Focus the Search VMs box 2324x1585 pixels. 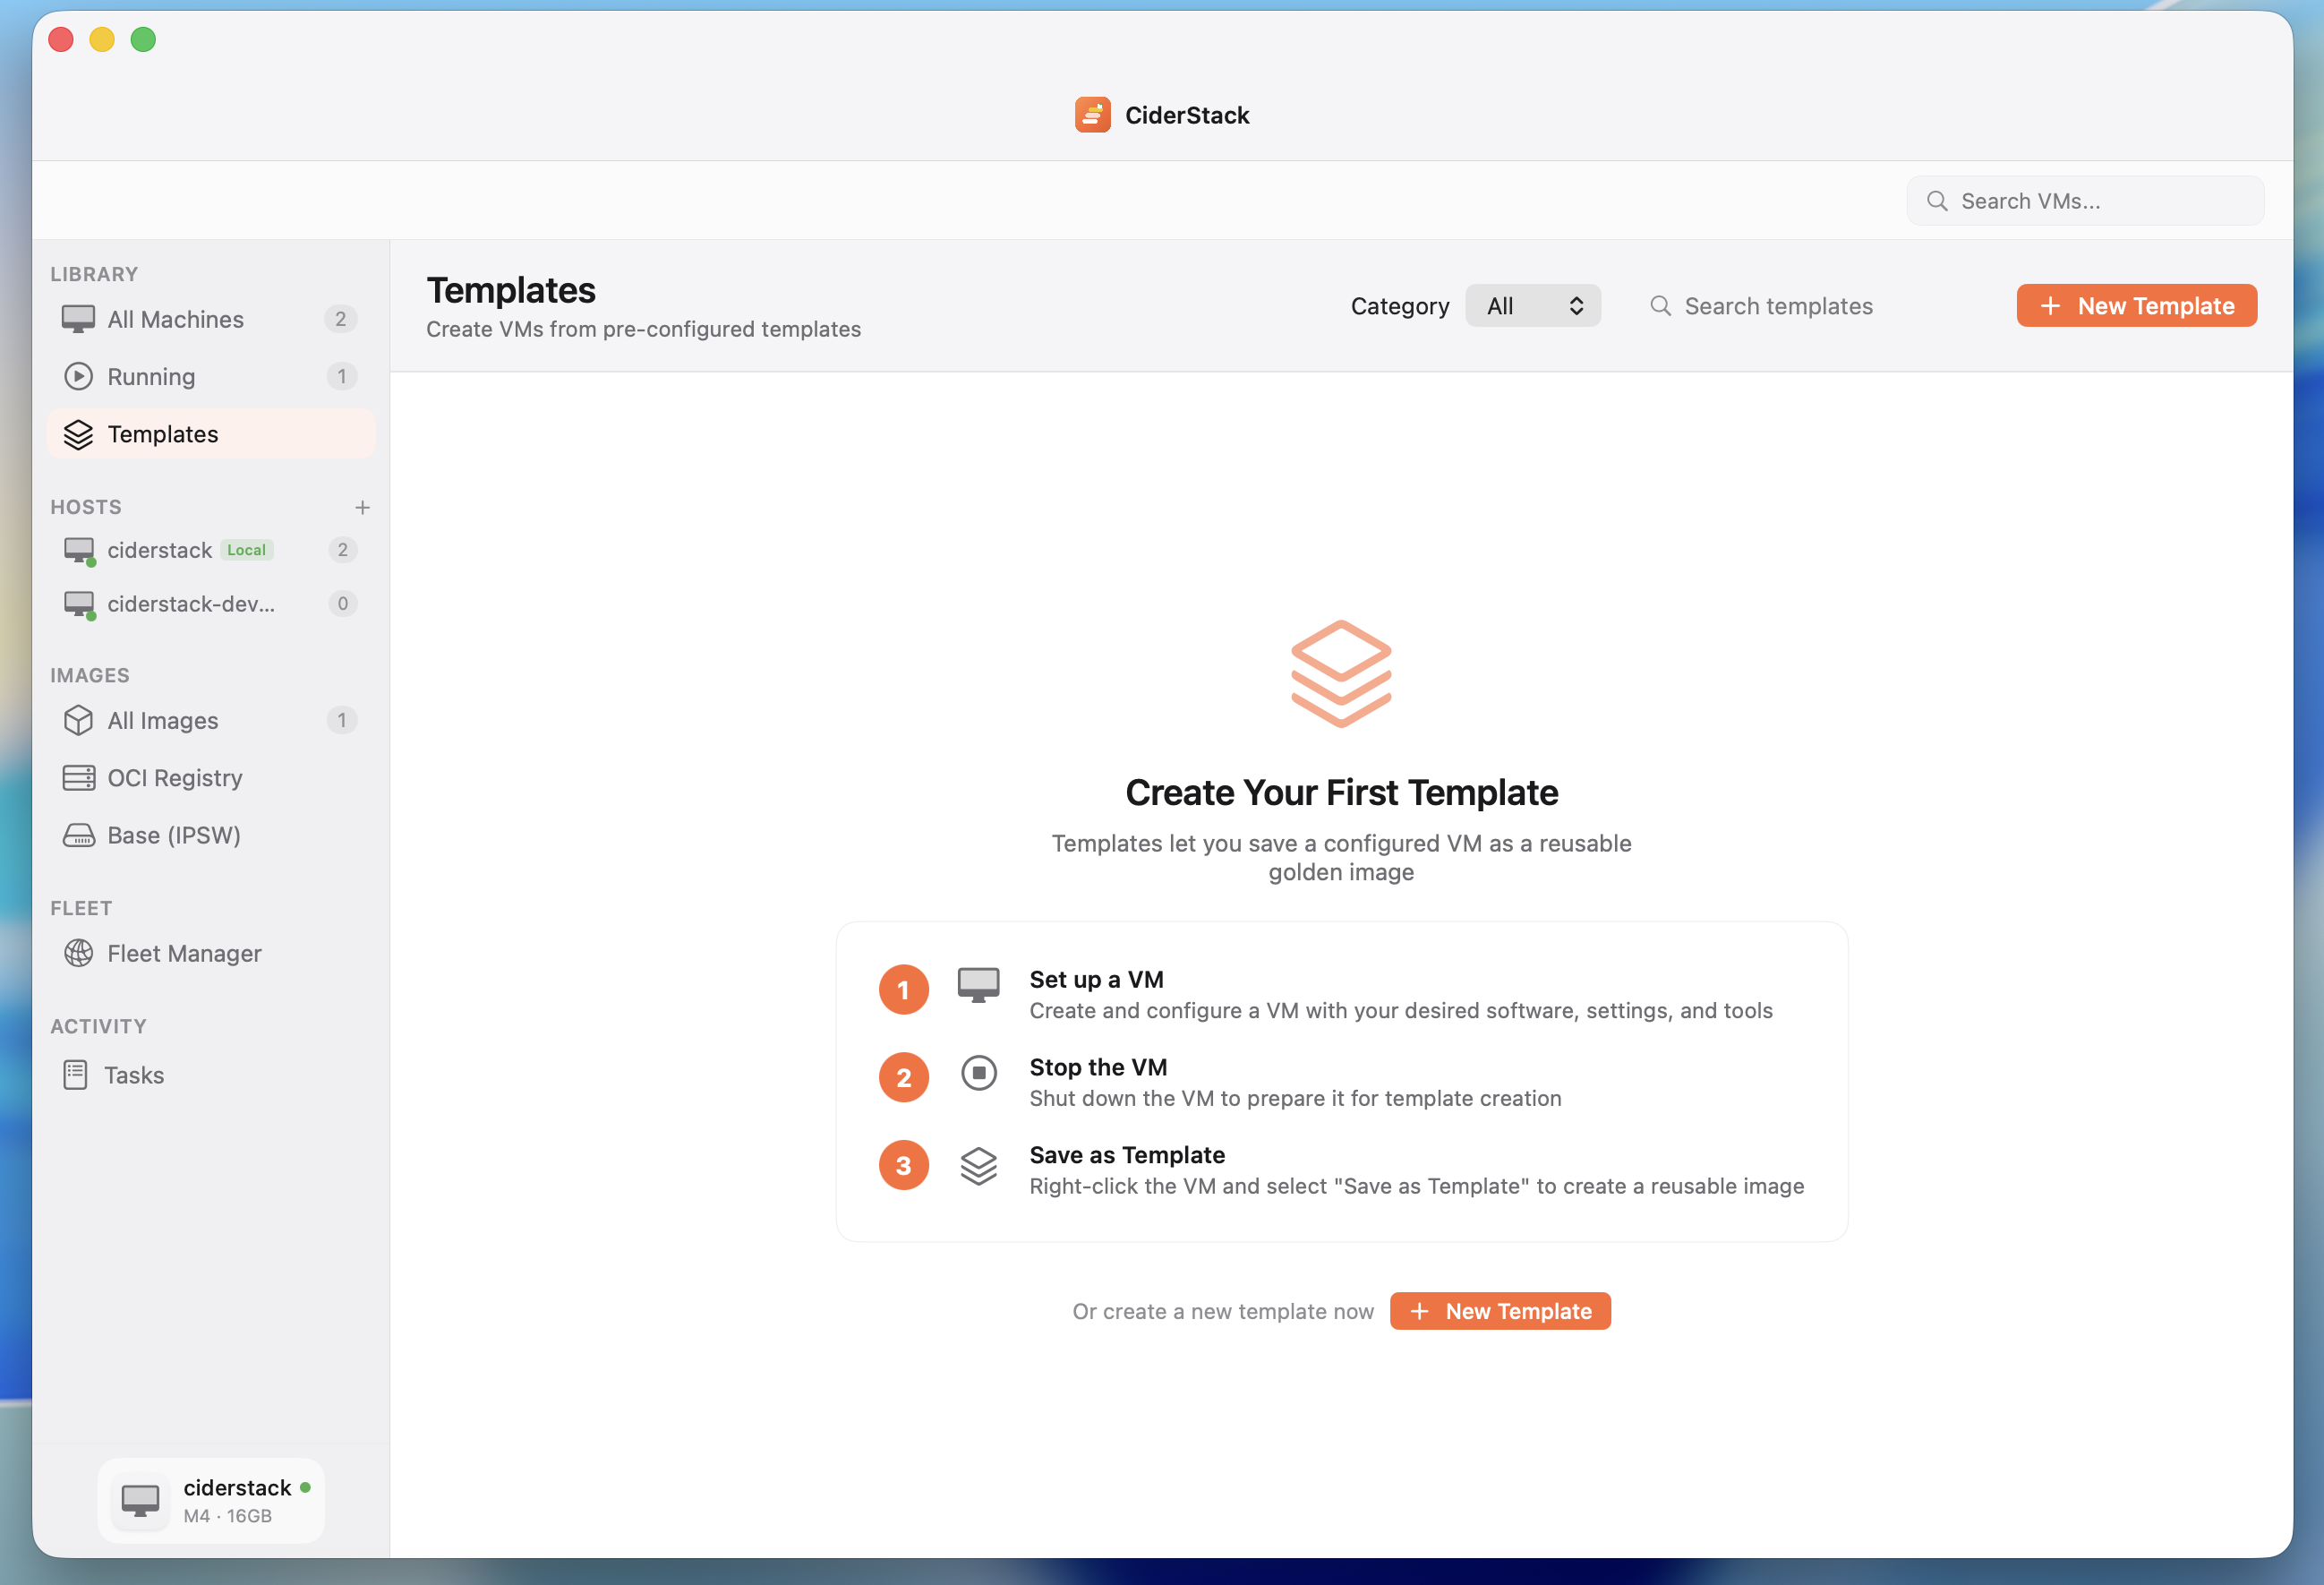click(2085, 200)
